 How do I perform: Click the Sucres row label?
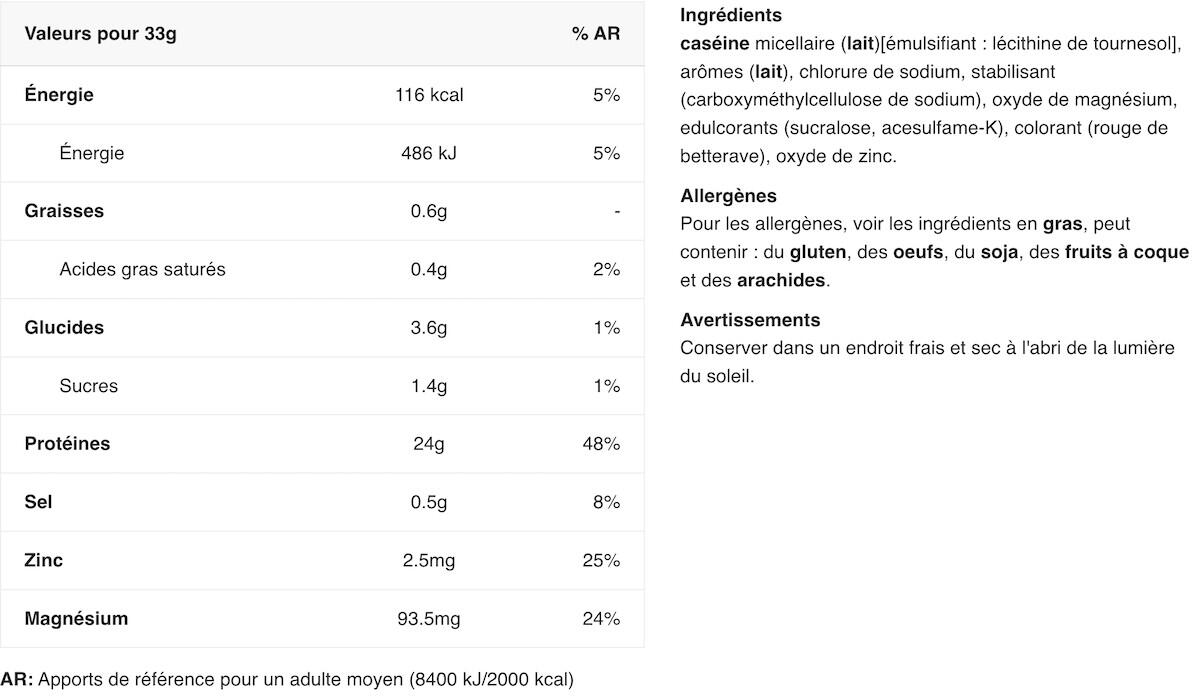[88, 385]
